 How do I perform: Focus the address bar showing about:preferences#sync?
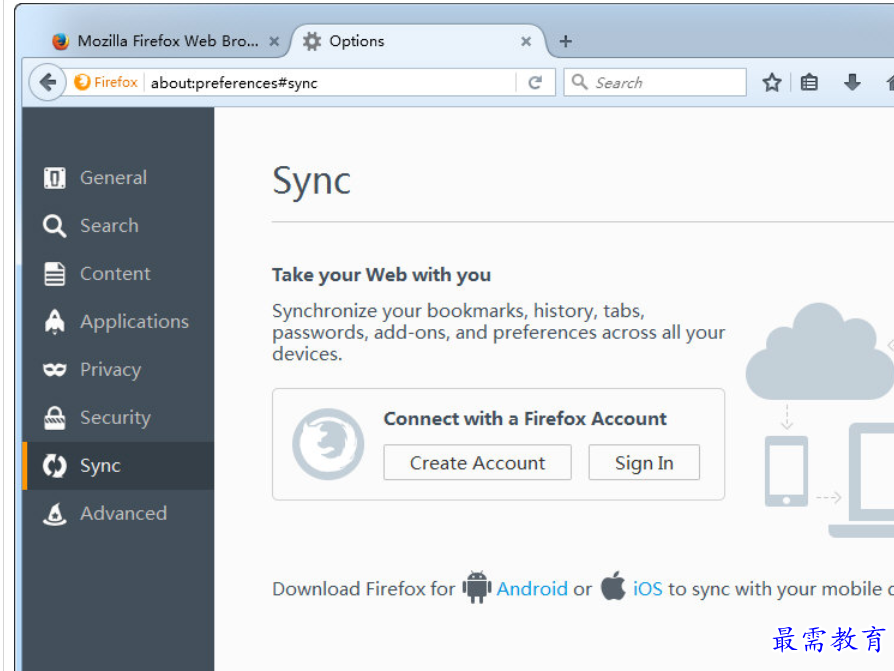[331, 83]
